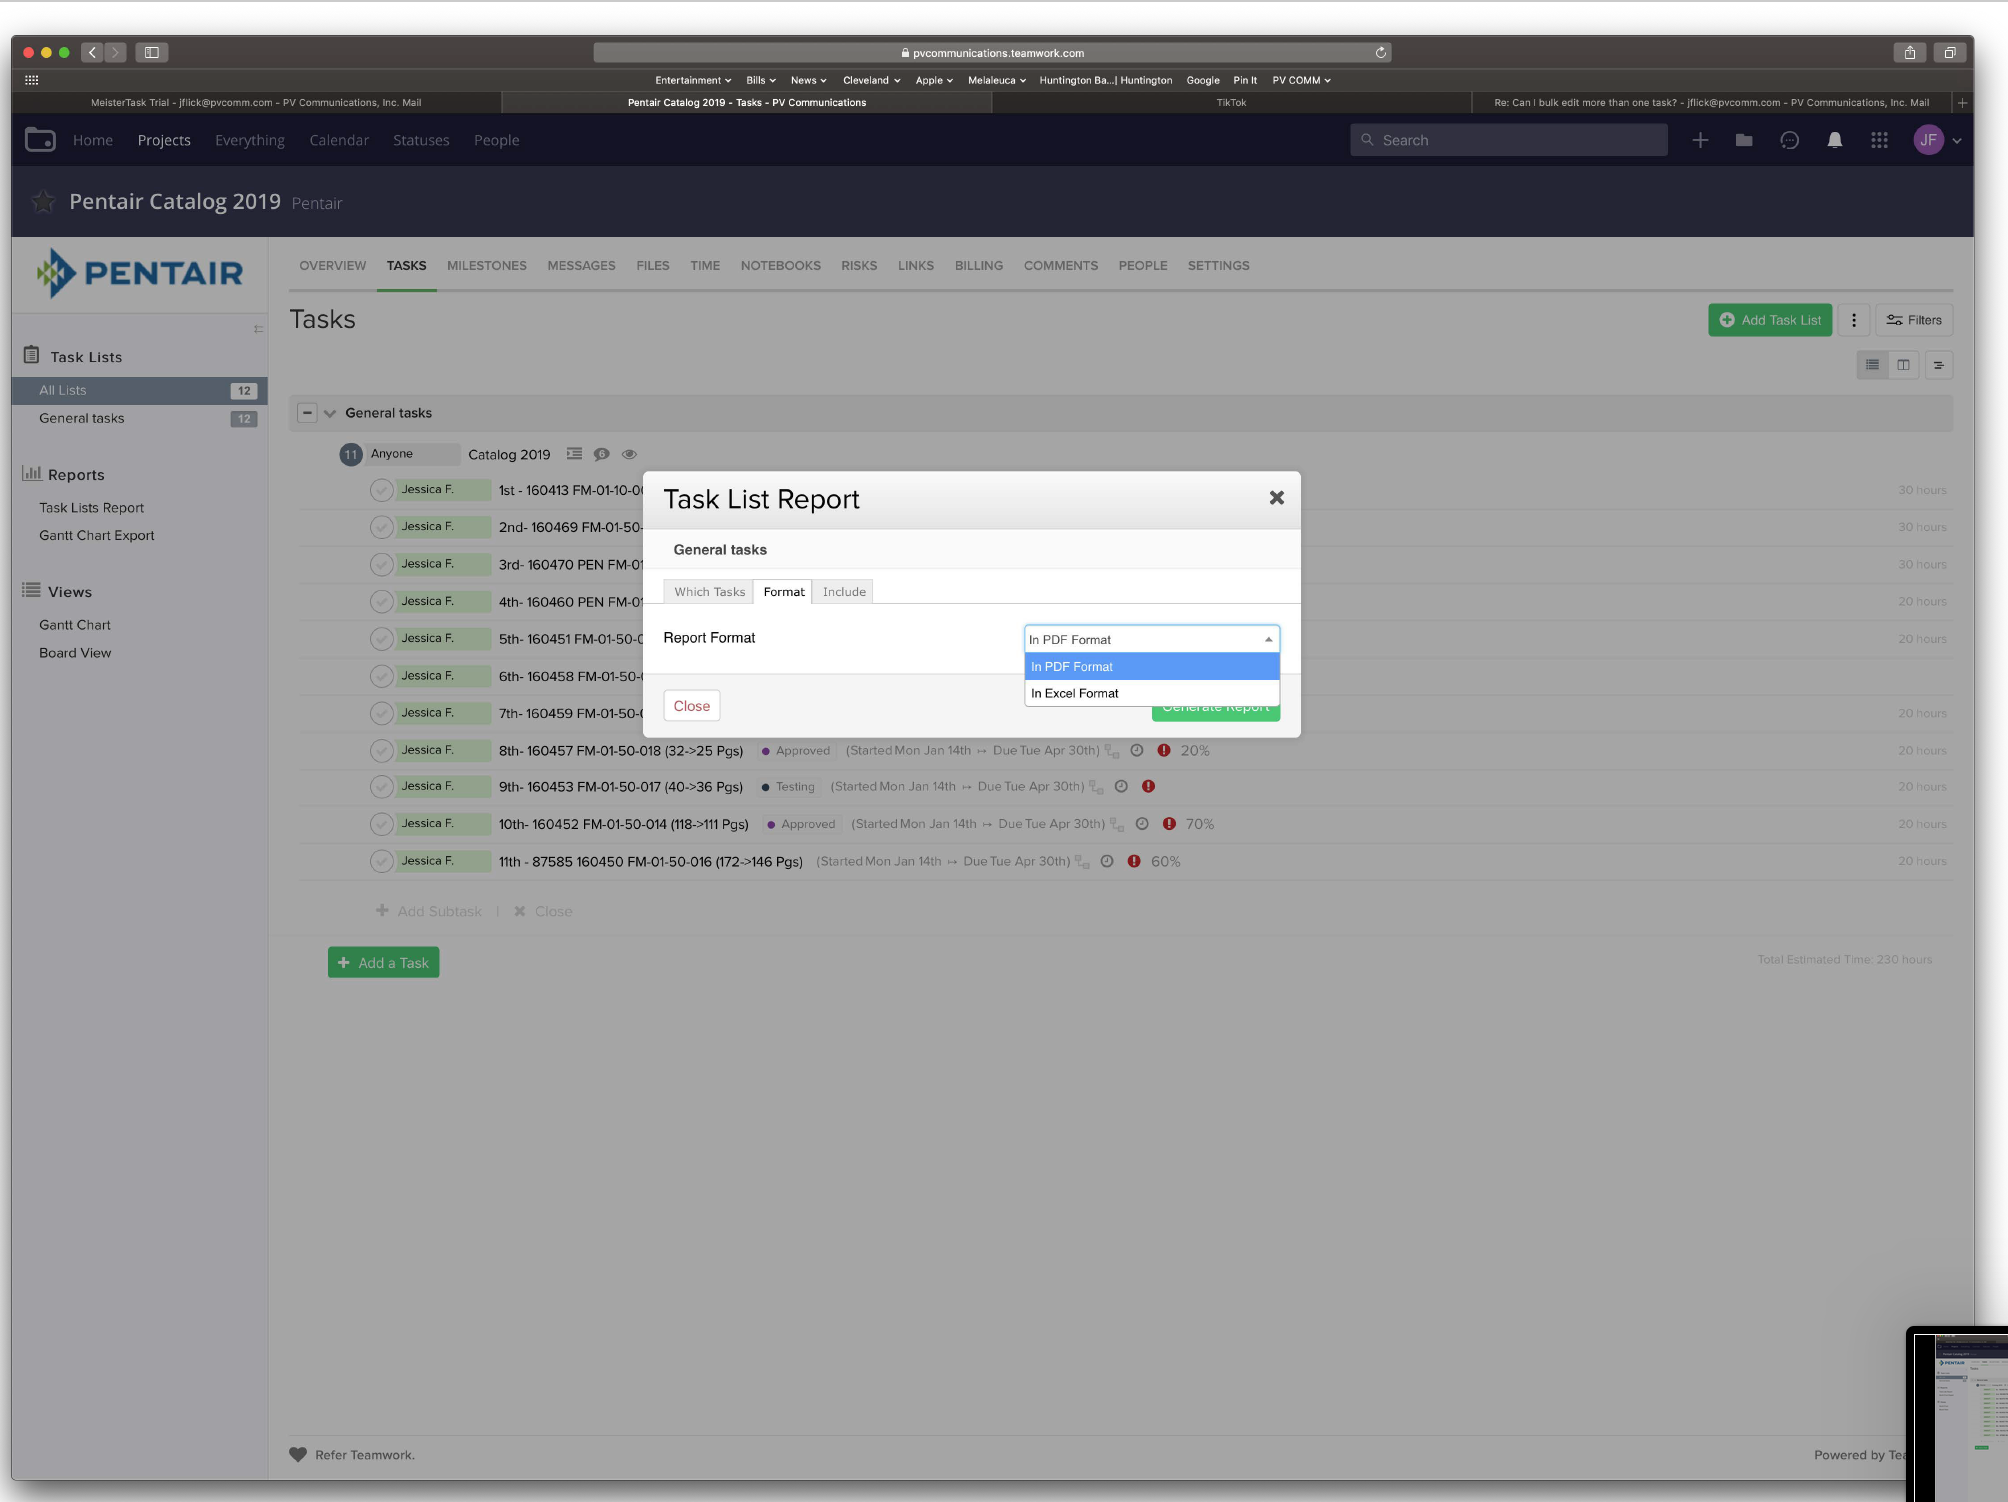Open the files folder icon in header

(x=1743, y=140)
